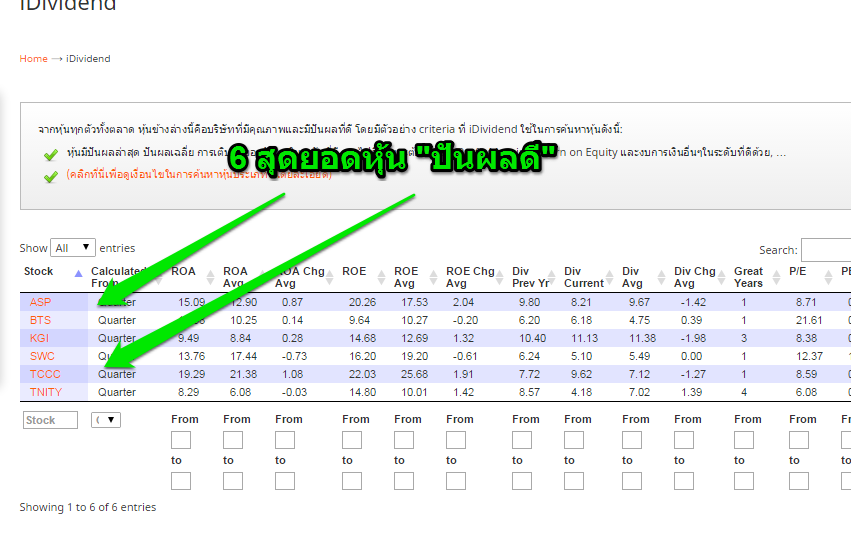Open the Home breadcrumb link
This screenshot has width=851, height=560.
click(34, 59)
